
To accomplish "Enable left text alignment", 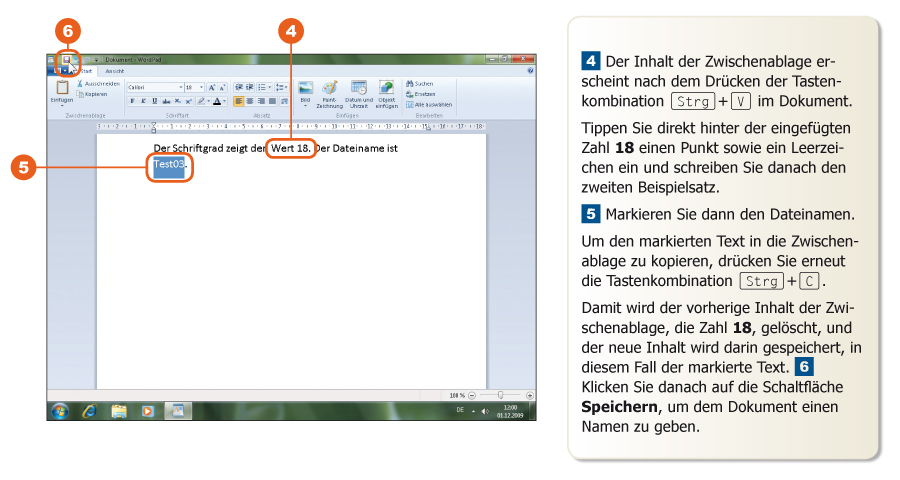I will point(238,101).
